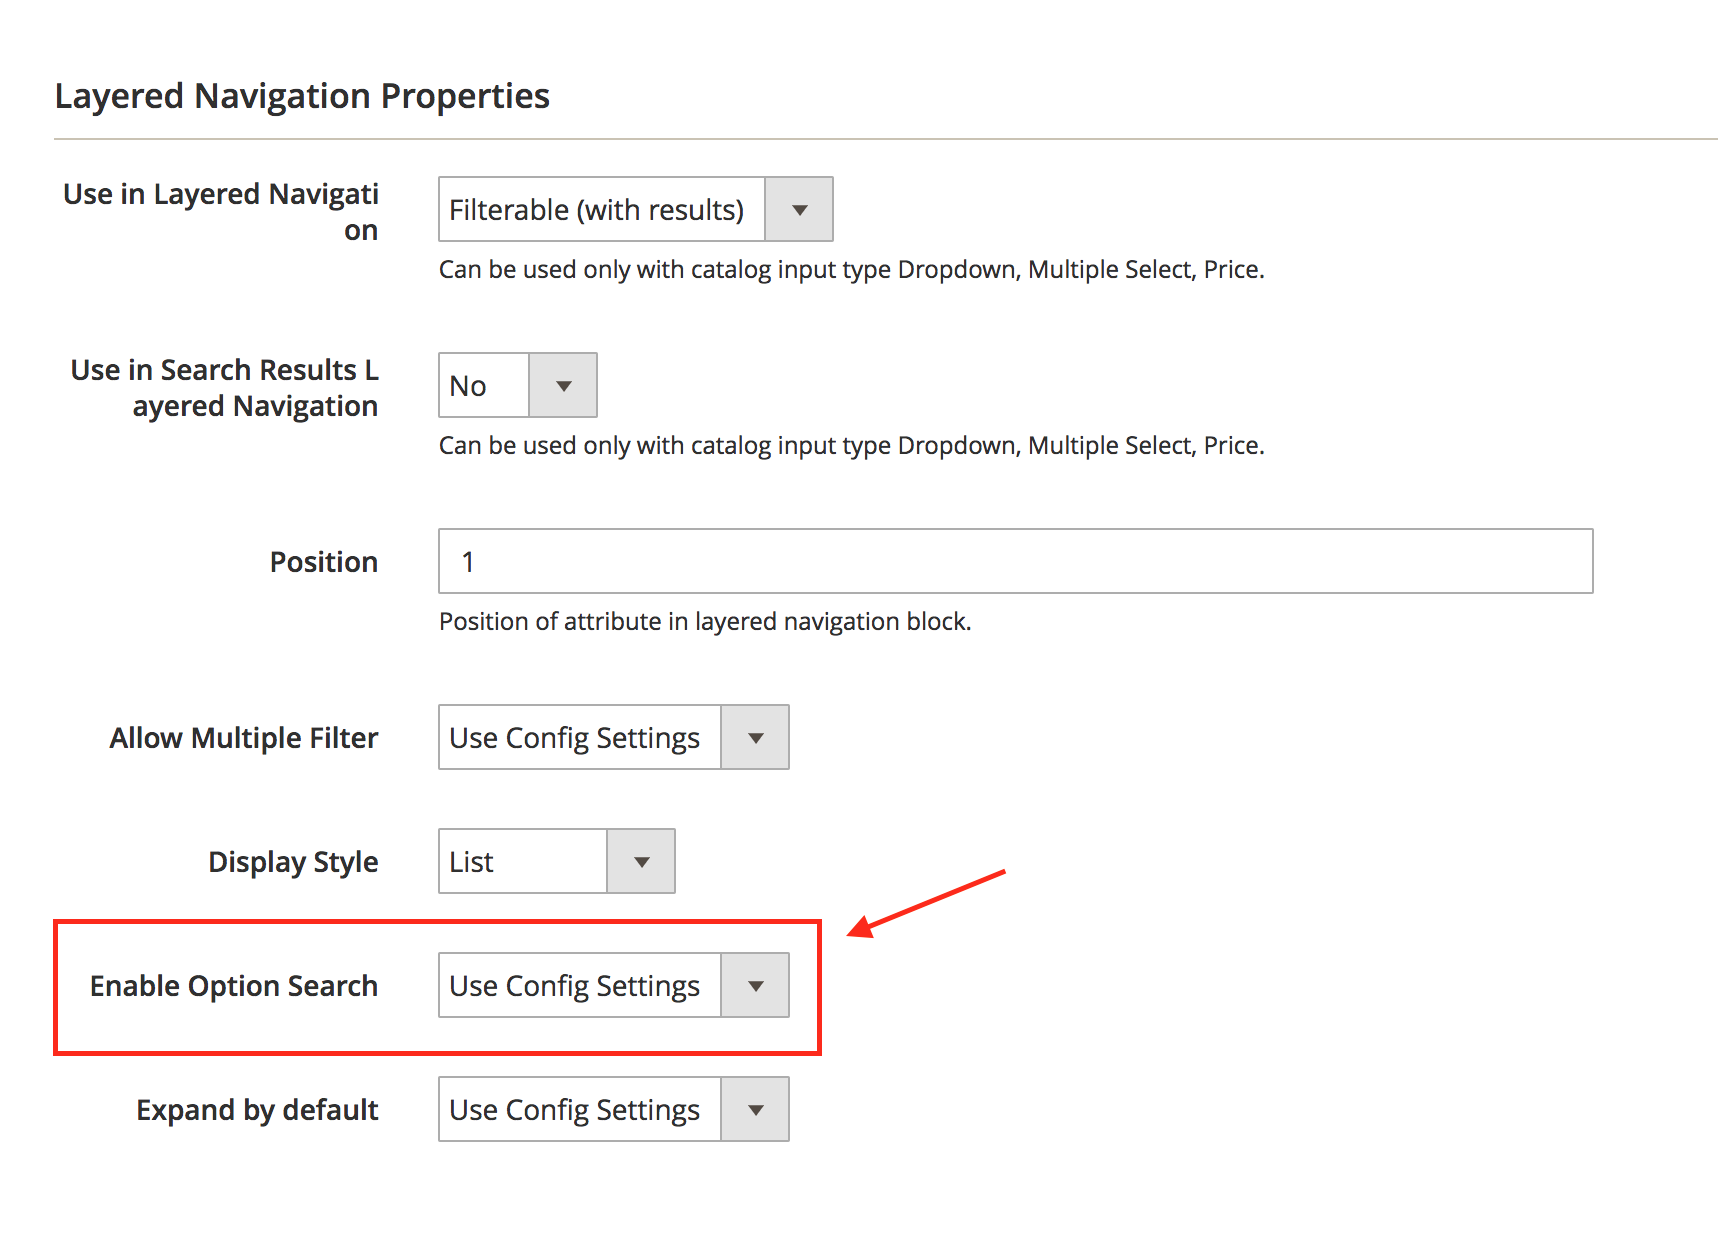The width and height of the screenshot is (1718, 1244).
Task: Click the 'Position of attribute in layered navigation block' note
Action: (x=705, y=621)
